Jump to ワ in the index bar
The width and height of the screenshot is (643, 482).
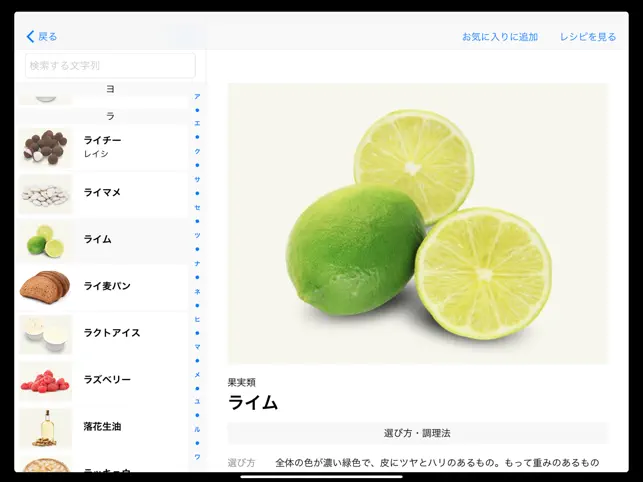click(197, 457)
